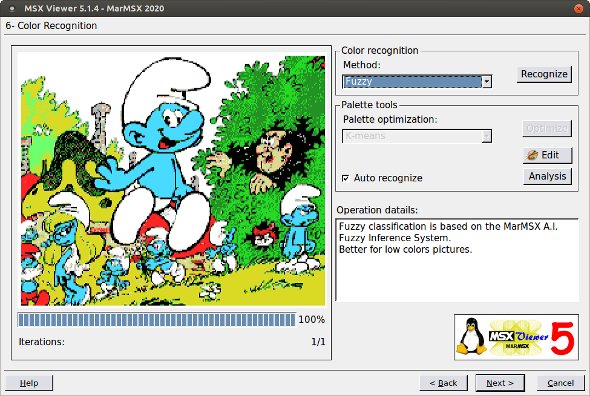Open the palette editor with Edit
The height and width of the screenshot is (396, 590).
click(x=547, y=155)
